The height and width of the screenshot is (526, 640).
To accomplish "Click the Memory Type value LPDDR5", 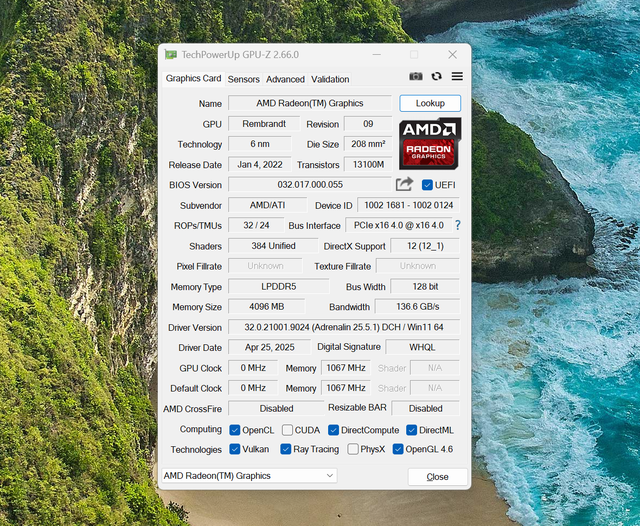I will pyautogui.click(x=279, y=286).
